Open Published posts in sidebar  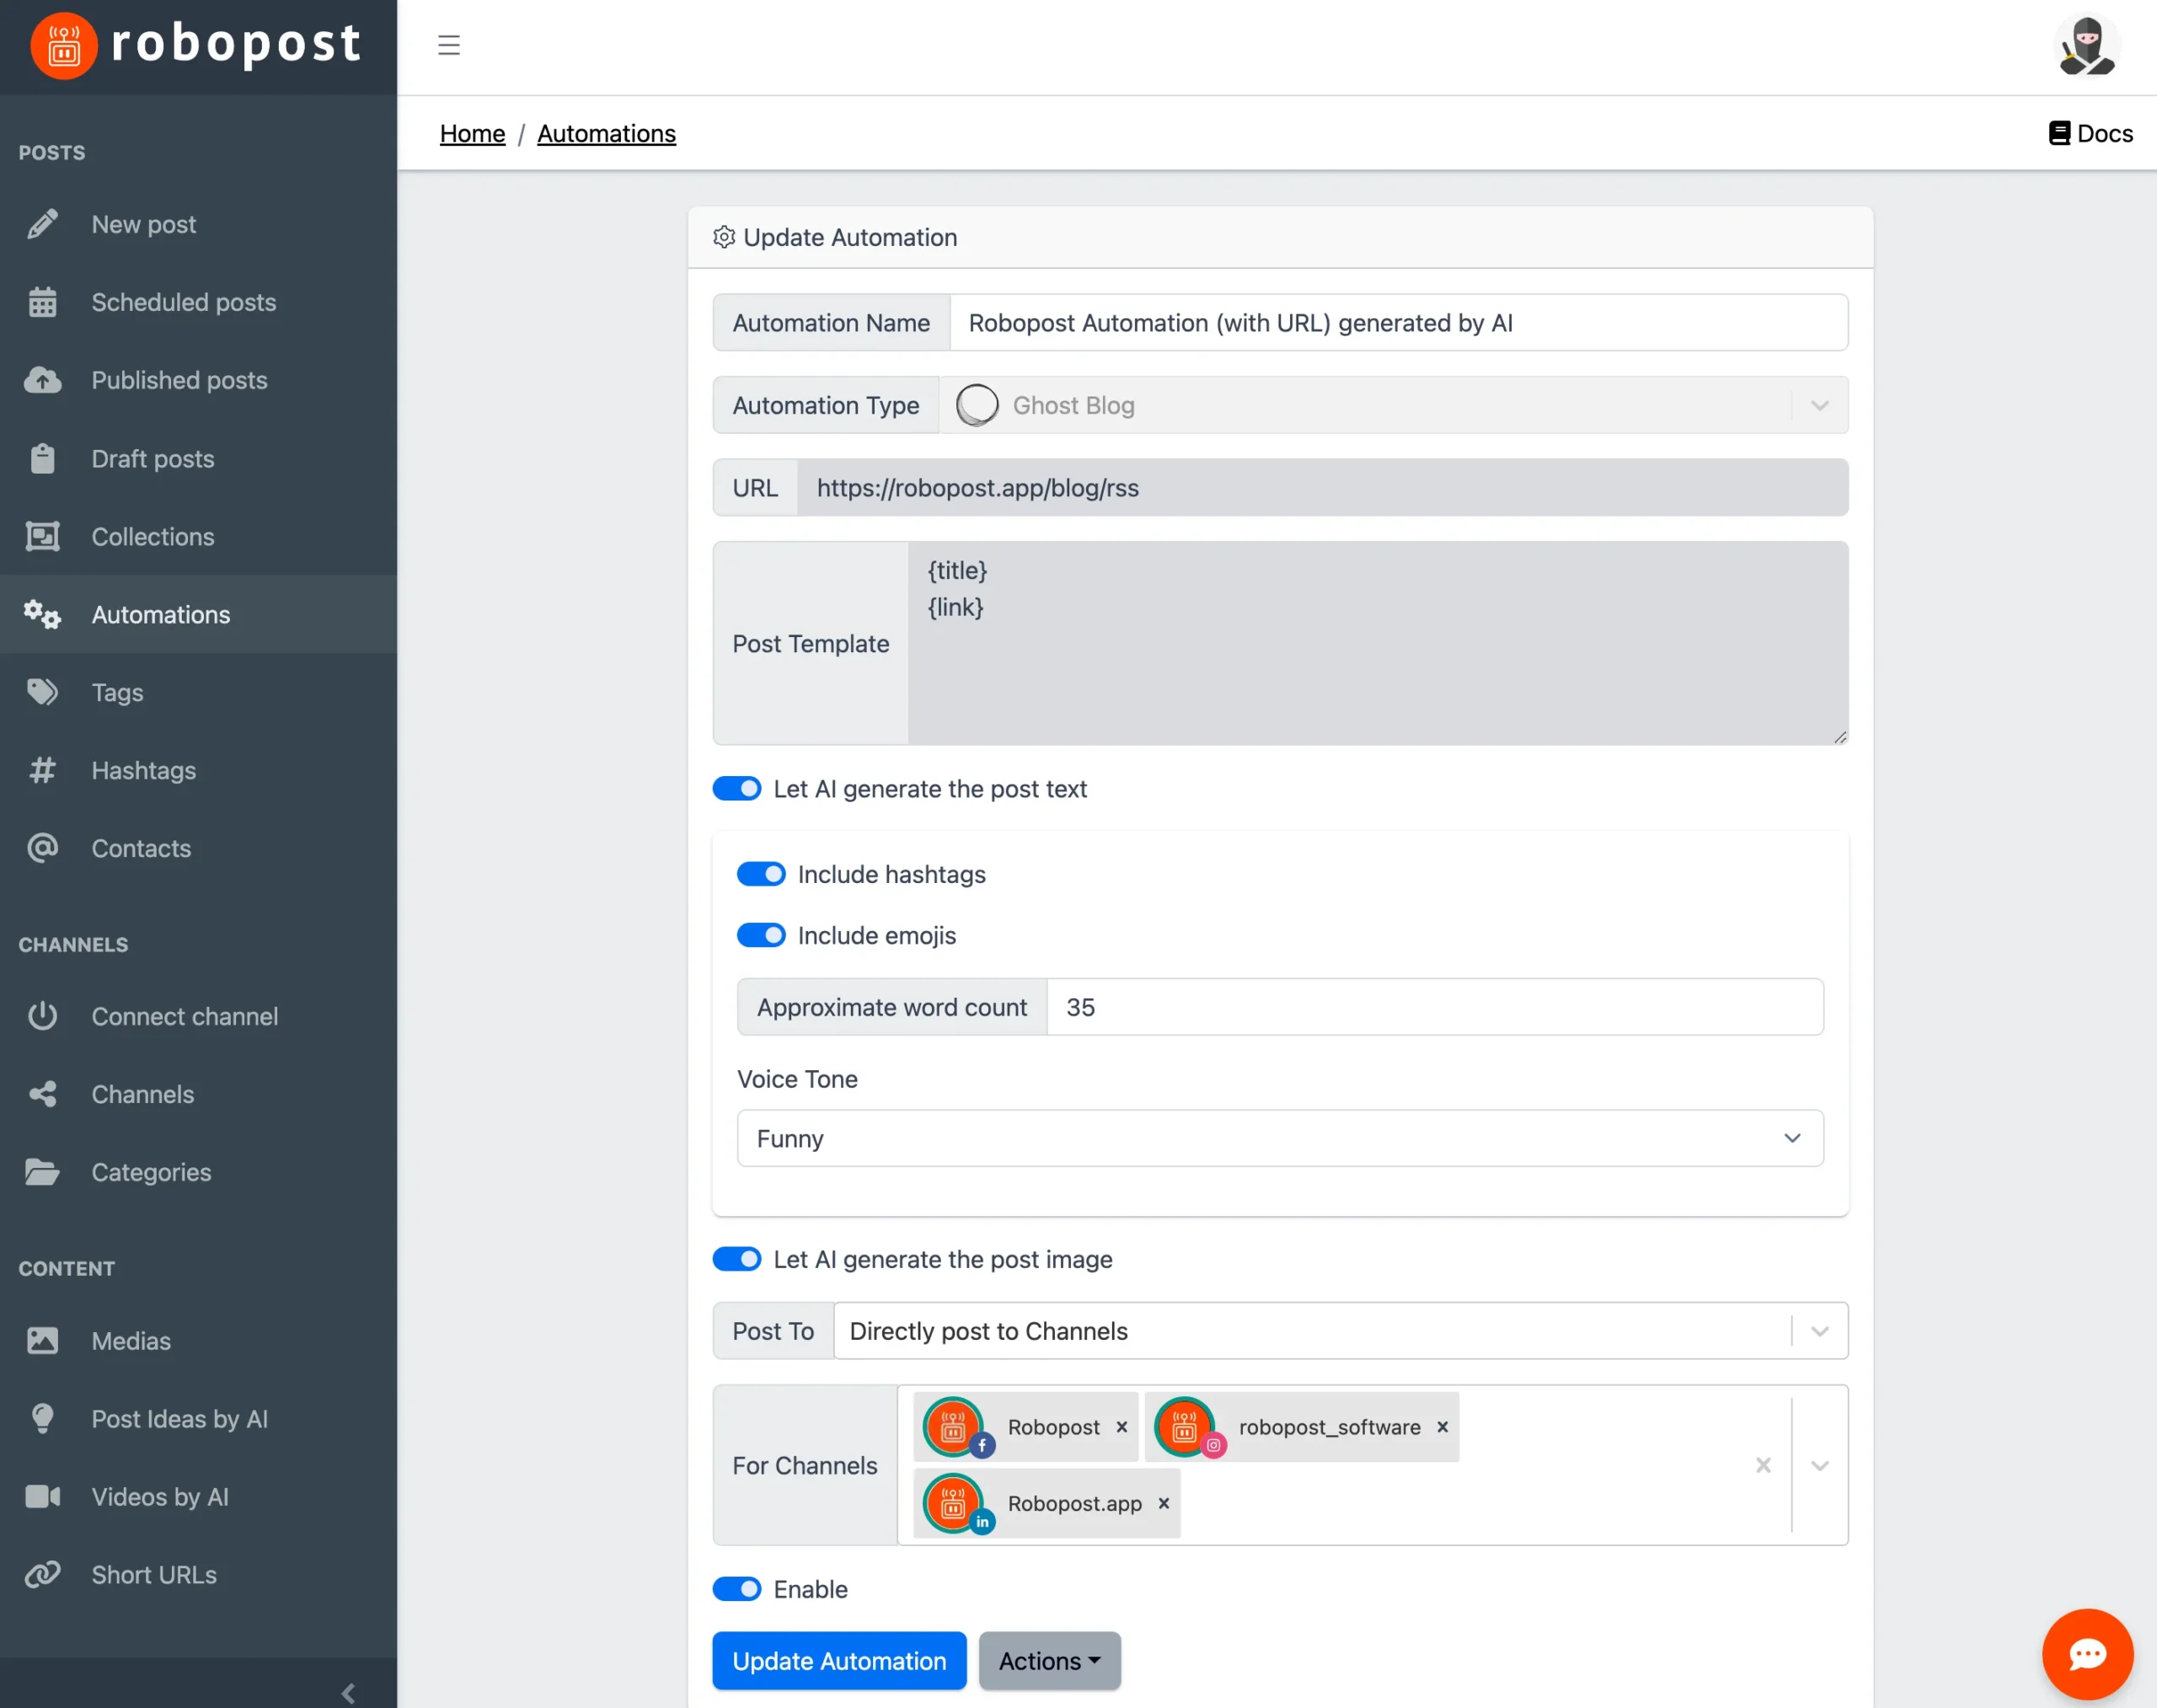(x=198, y=380)
